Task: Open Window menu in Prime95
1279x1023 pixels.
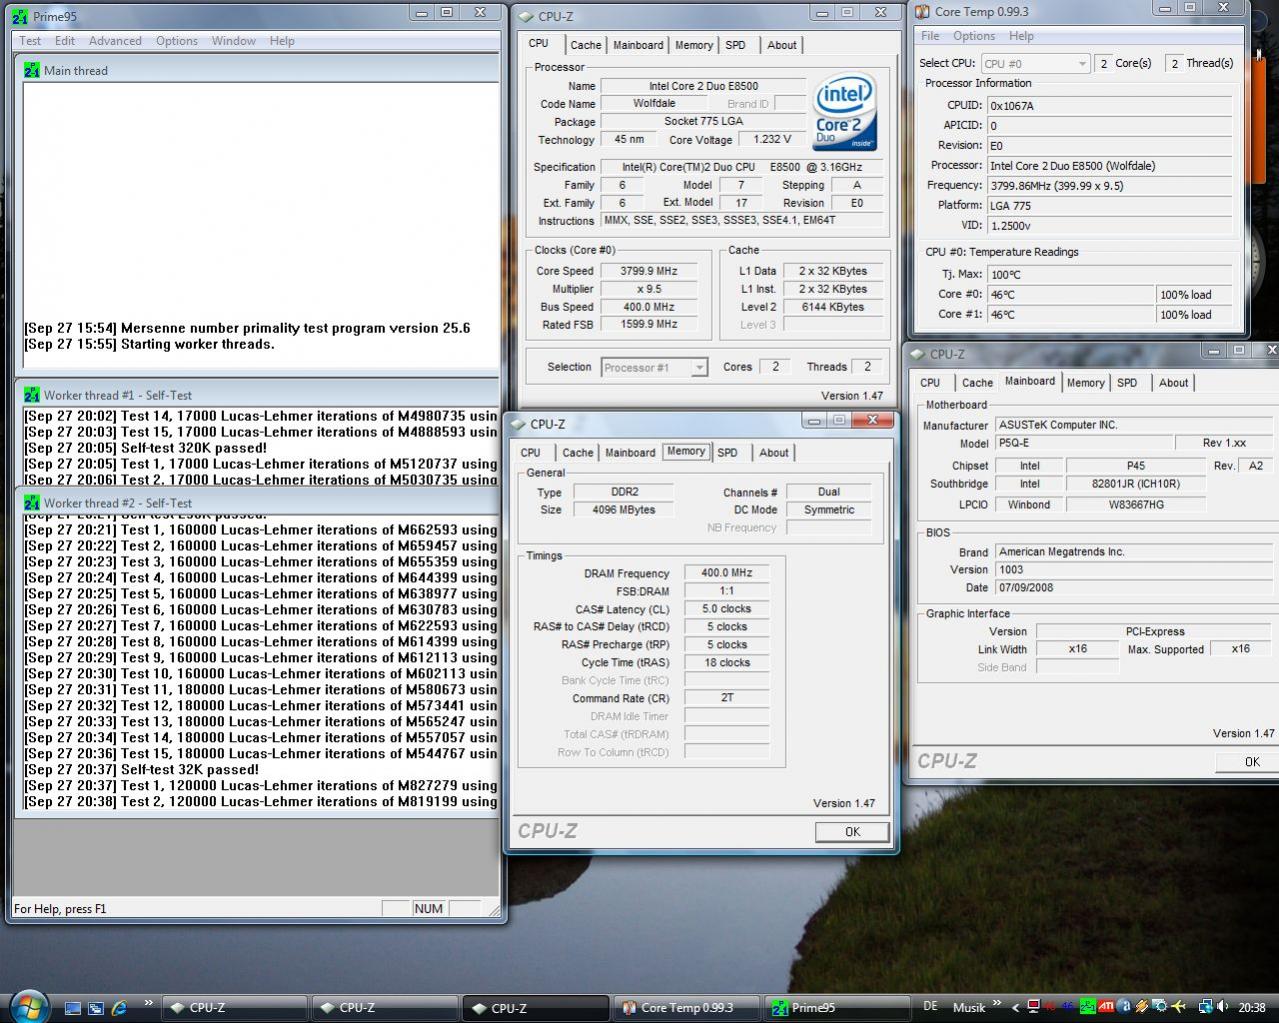Action: click(233, 41)
